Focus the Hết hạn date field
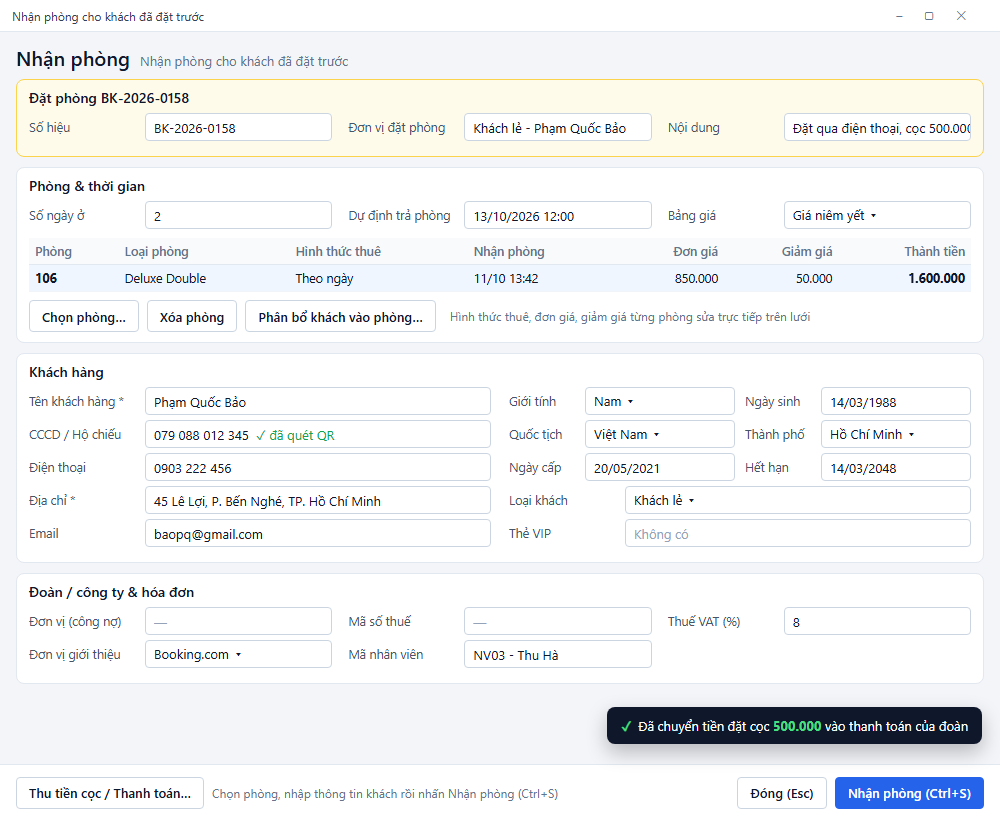The width and height of the screenshot is (1000, 820). tap(895, 467)
